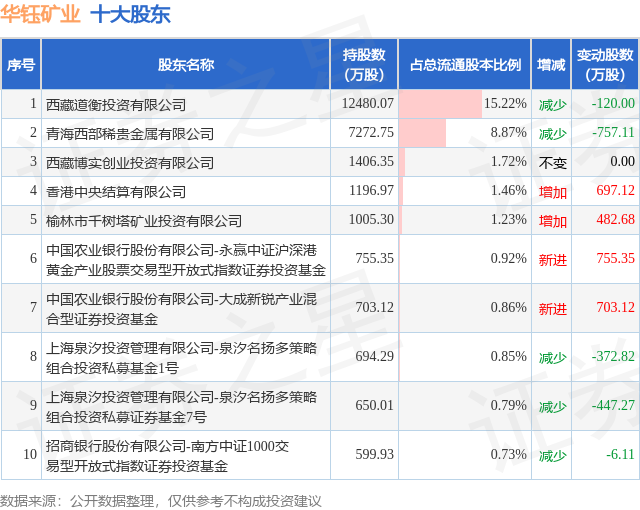Click shareholder name 西藏博实创业投资有限公司
The width and height of the screenshot is (640, 510).
click(130, 163)
